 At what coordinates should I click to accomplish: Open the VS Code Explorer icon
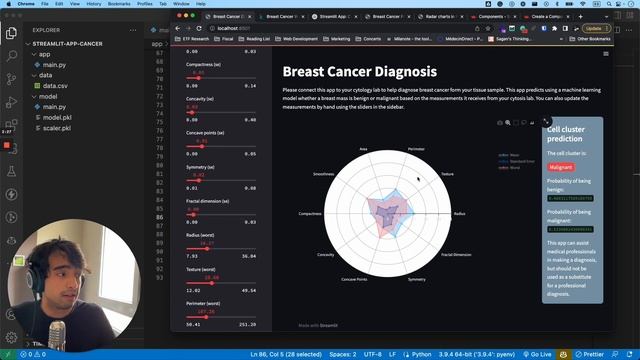[11, 33]
